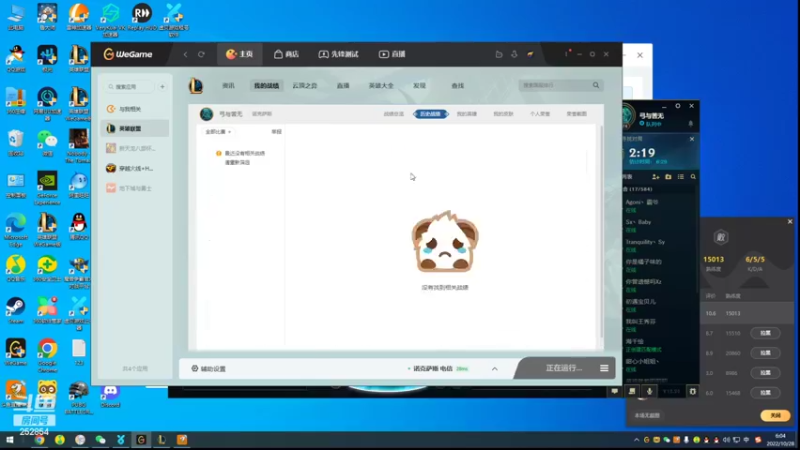Click the League of Legends logo icon
Screen dimensions: 800x450
(x=196, y=86)
